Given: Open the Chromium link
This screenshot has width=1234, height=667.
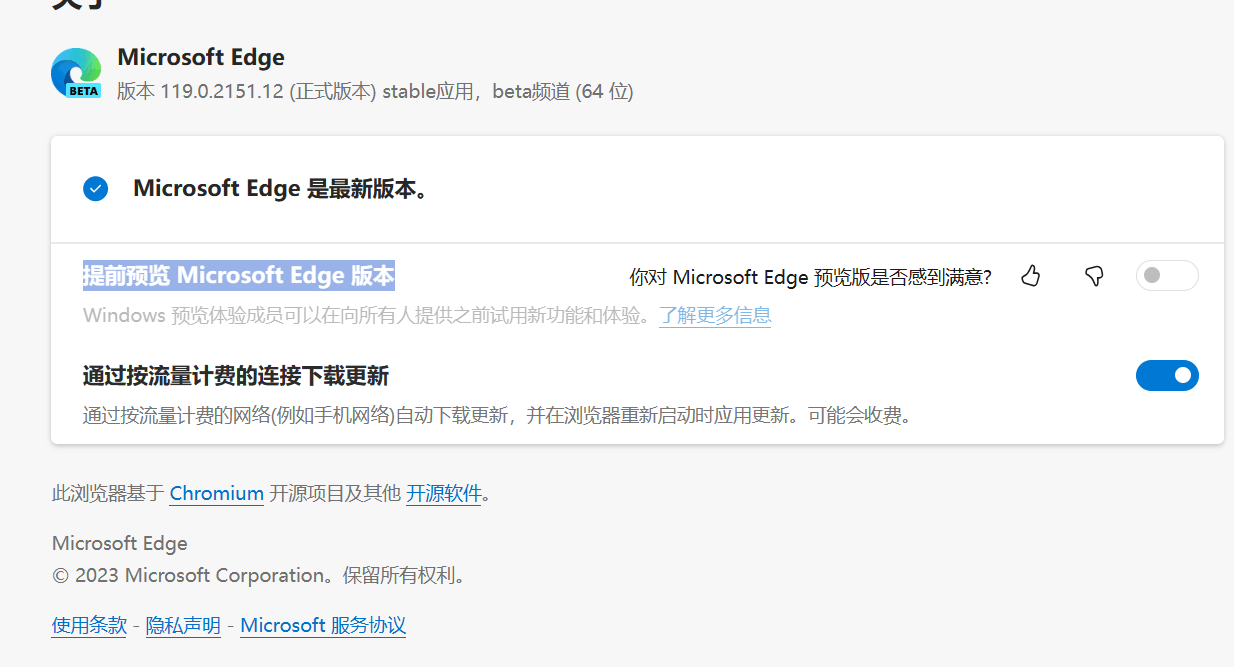Looking at the screenshot, I should [x=217, y=493].
